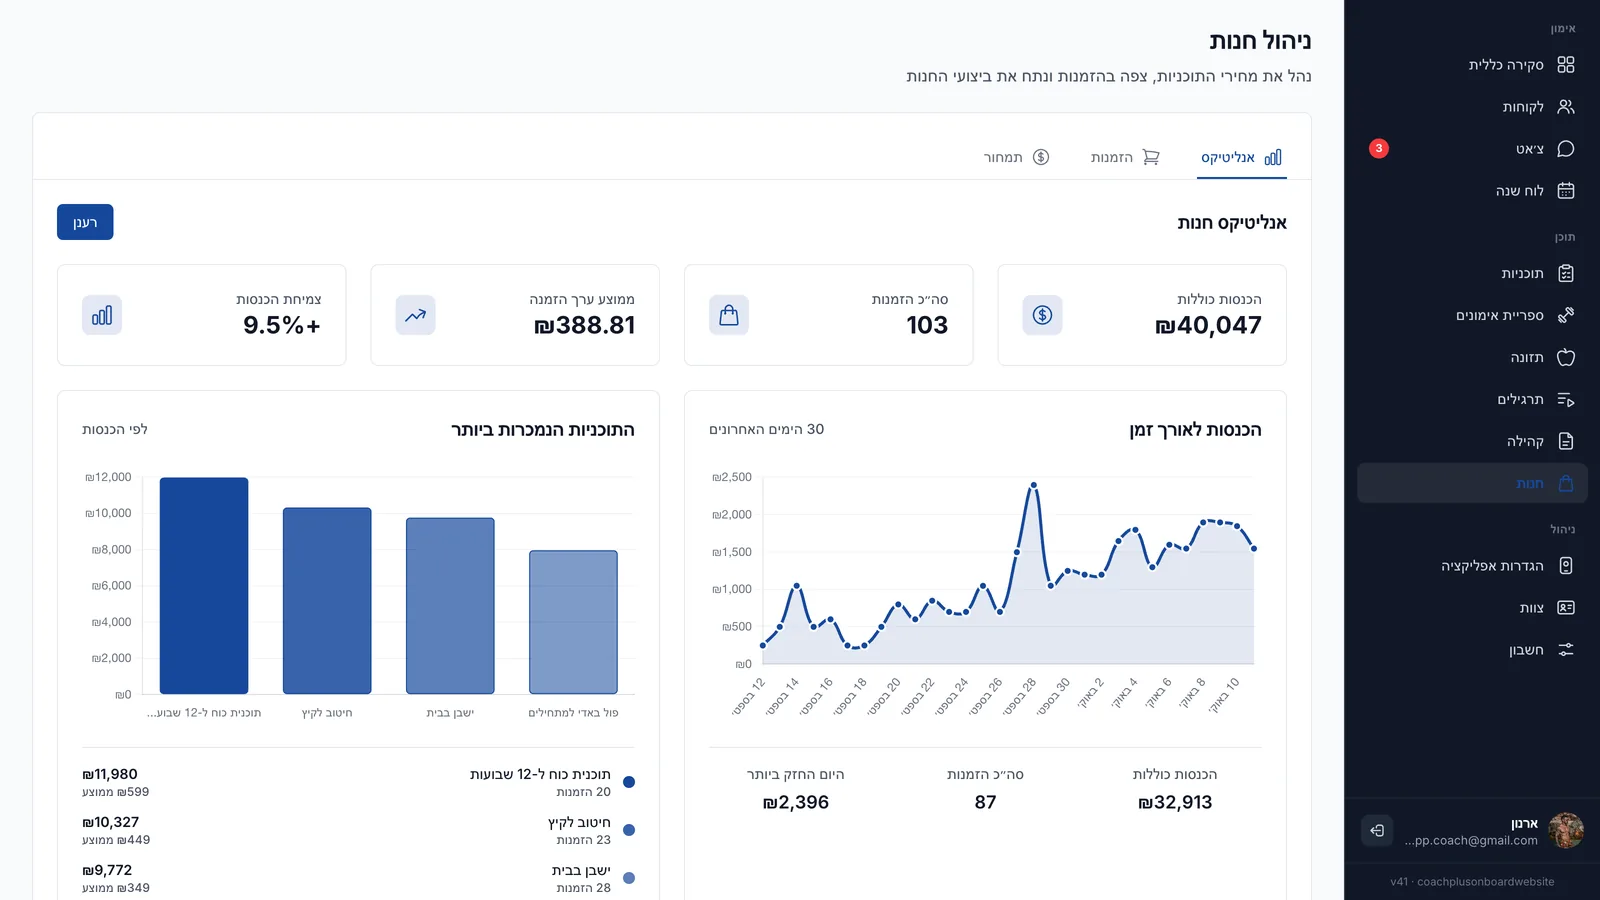Viewport: 1600px width, 900px height.
Task: Click the bar chart icon in צמיחת הכנסות card
Action: click(x=102, y=315)
